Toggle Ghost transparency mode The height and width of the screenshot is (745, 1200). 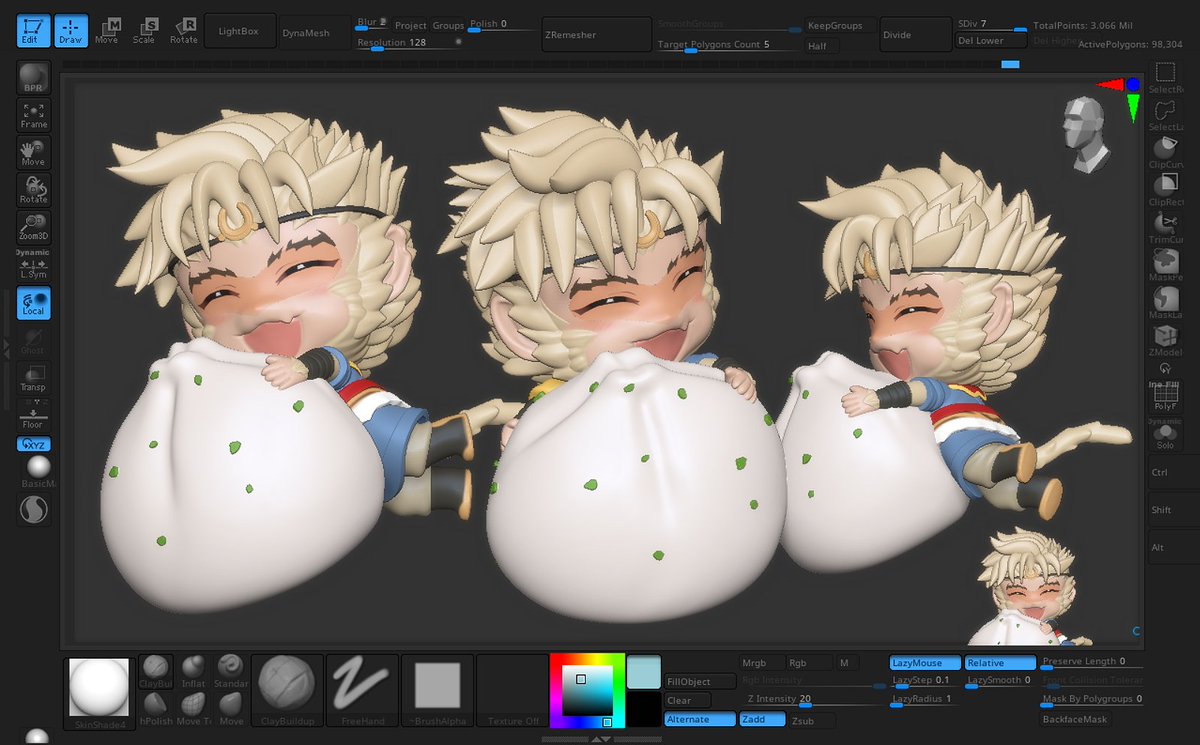34,340
